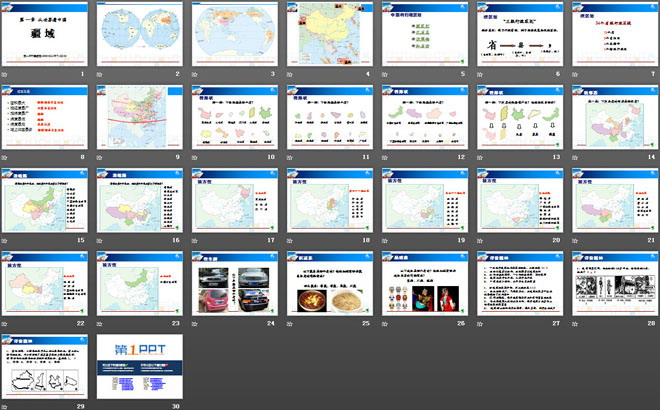Click the animation star icon under slide 3
This screenshot has height=410, width=660.
click(x=195, y=75)
